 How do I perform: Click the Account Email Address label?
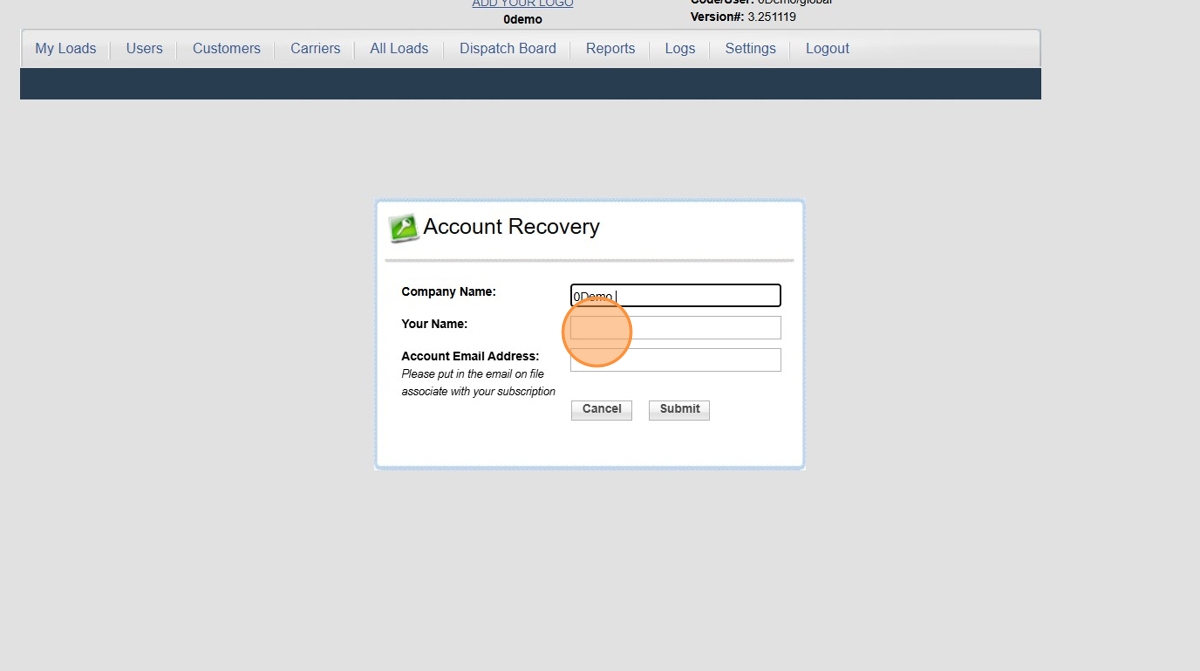tap(470, 356)
